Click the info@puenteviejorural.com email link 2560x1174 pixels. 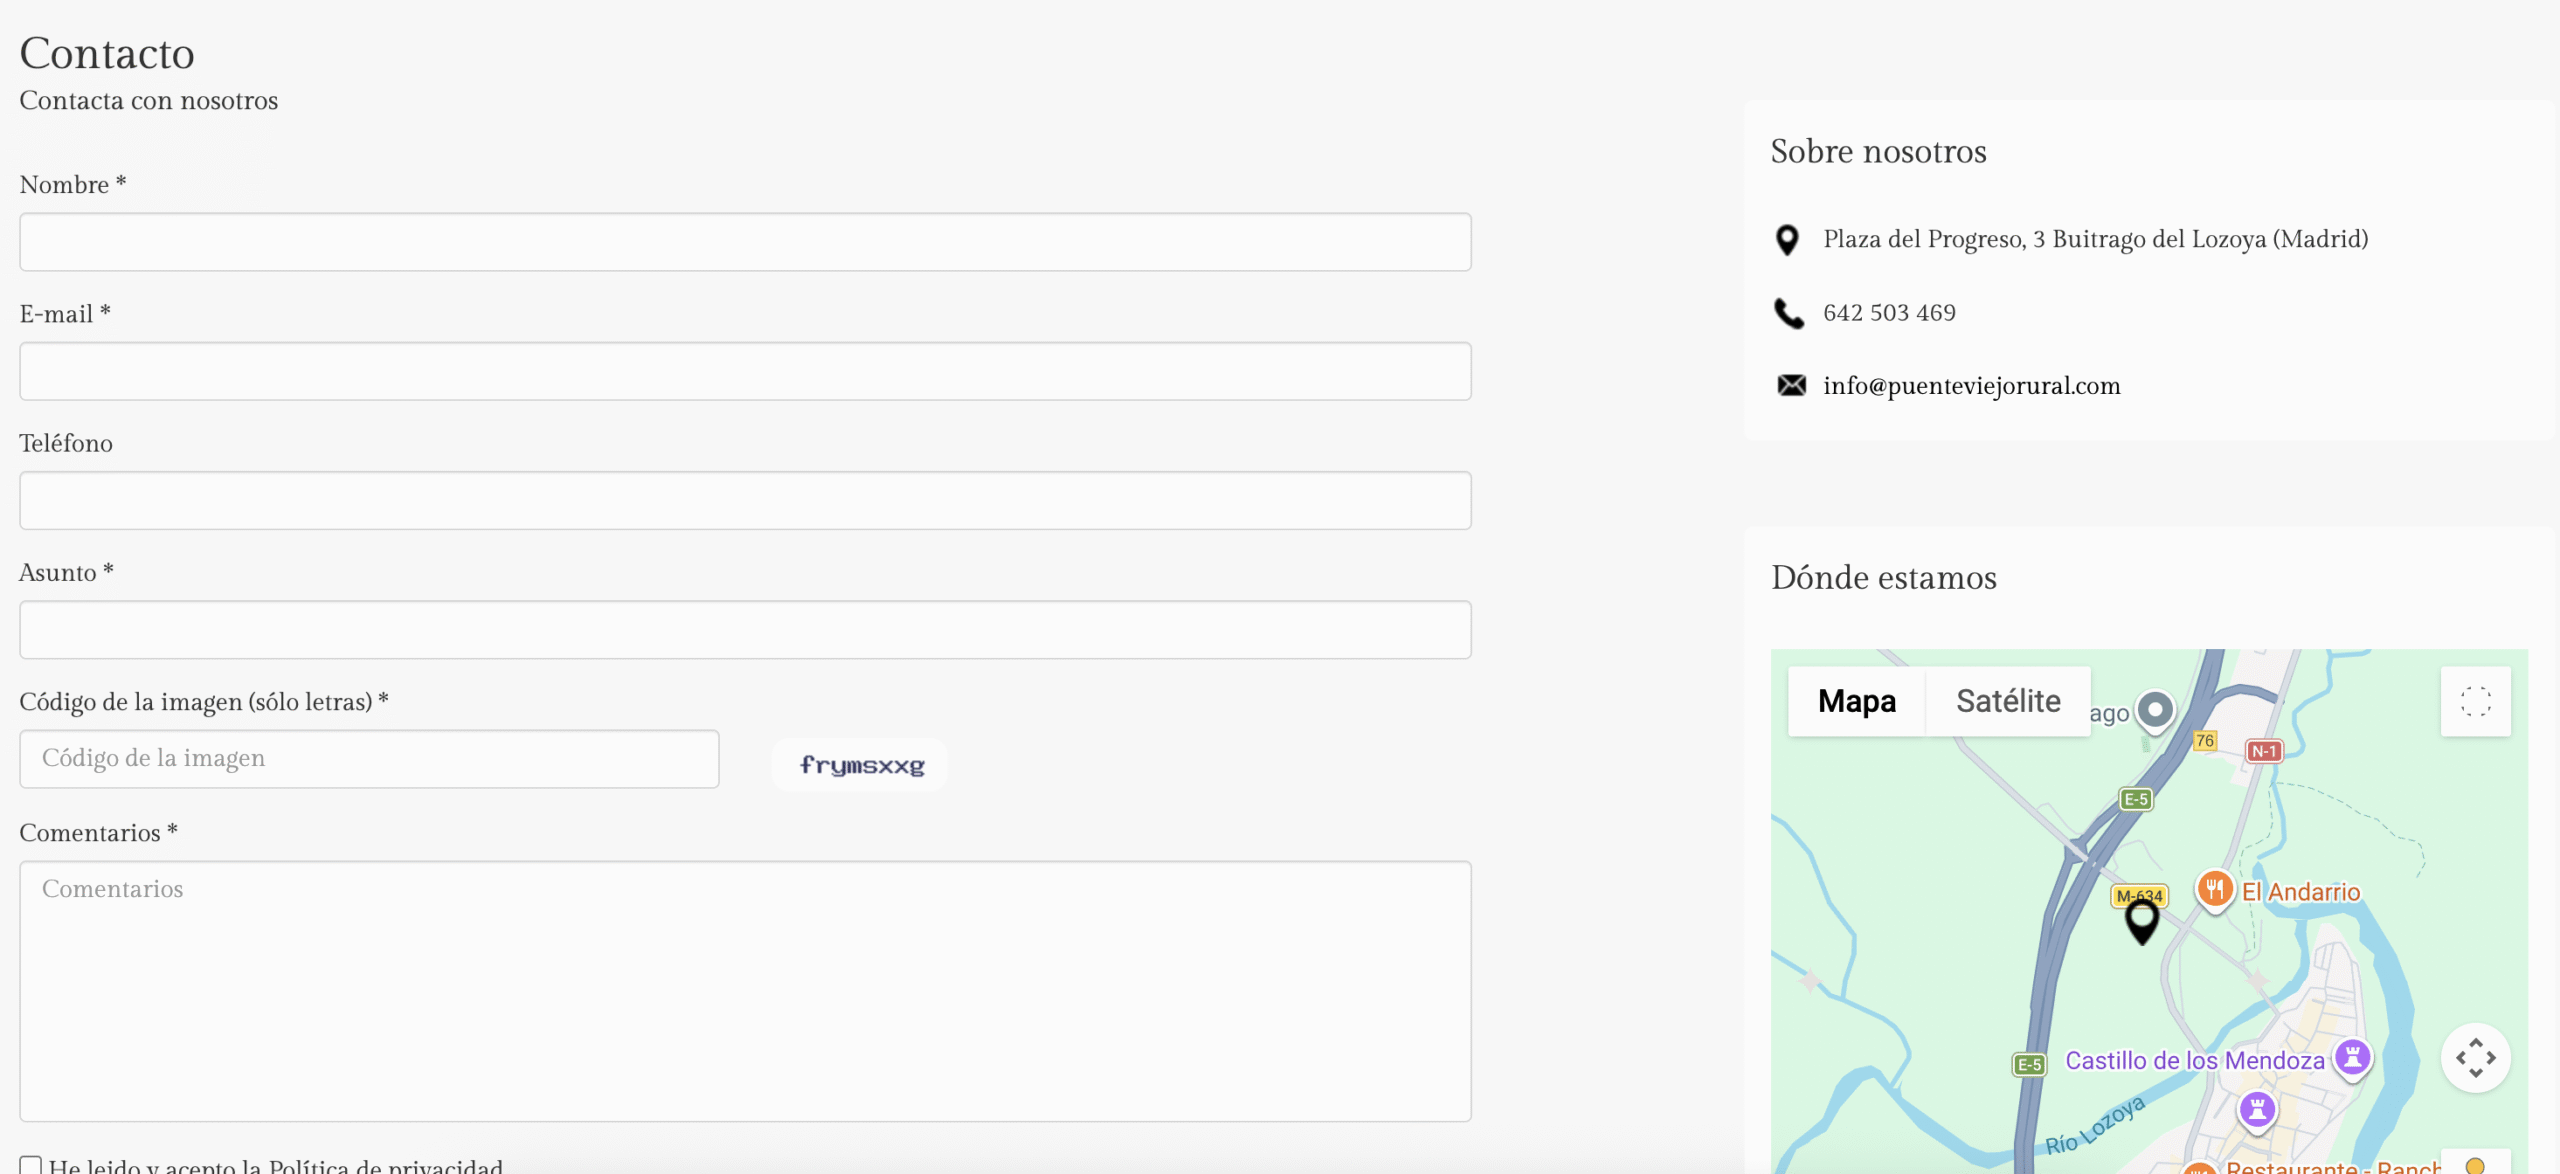pos(1971,386)
